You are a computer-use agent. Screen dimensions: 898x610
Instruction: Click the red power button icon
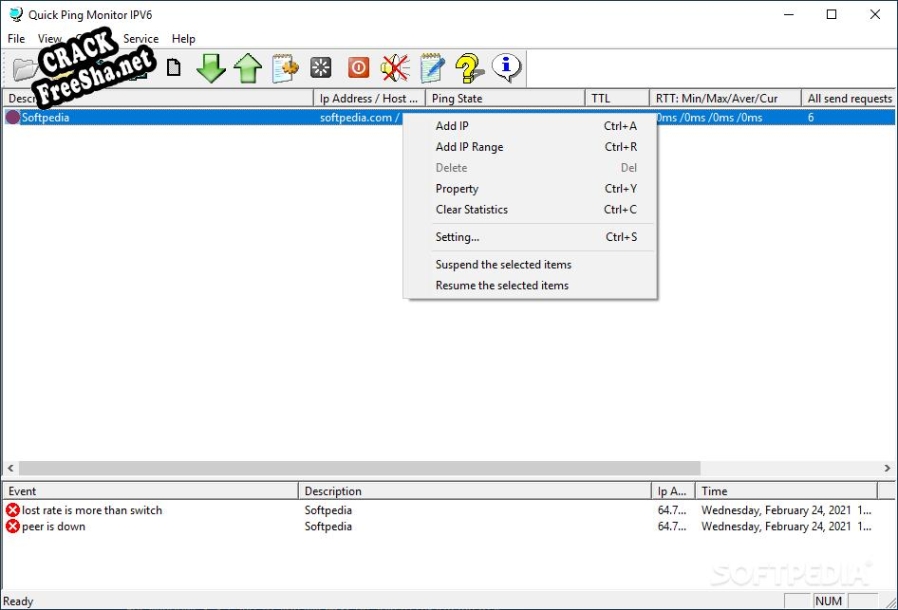358,68
